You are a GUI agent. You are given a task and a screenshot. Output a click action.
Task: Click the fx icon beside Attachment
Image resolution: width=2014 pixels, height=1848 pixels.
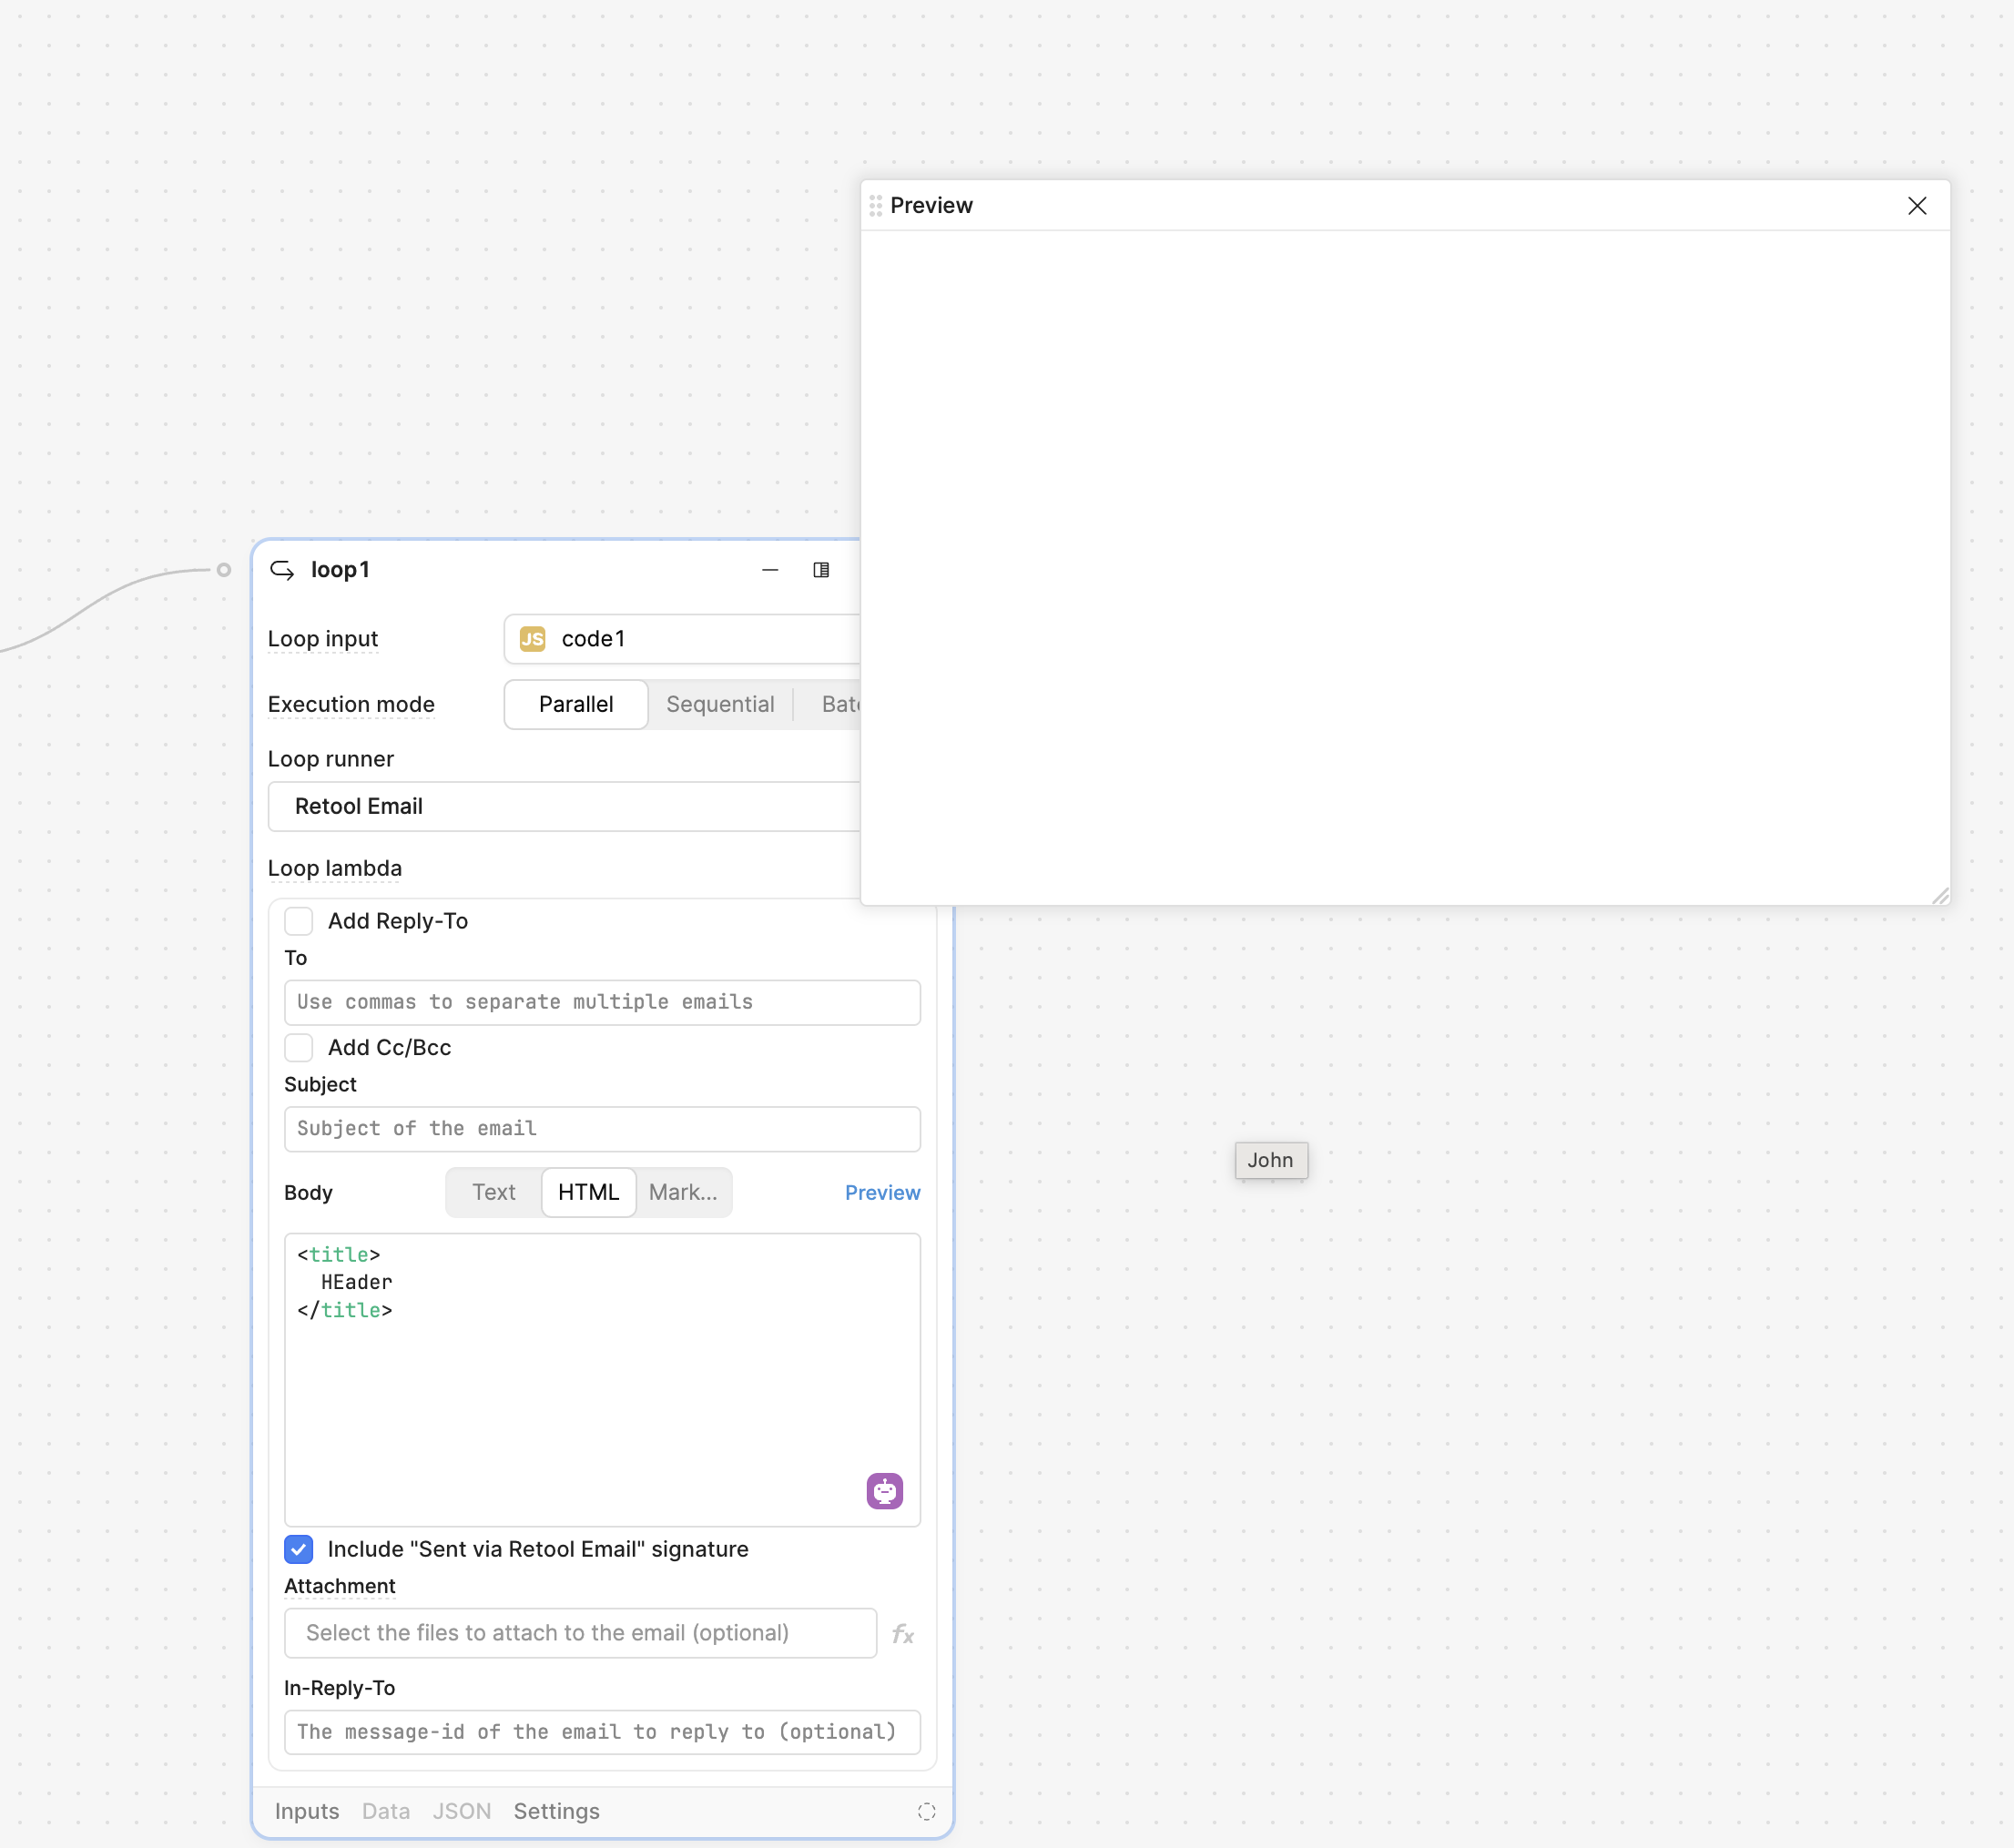click(x=903, y=1634)
